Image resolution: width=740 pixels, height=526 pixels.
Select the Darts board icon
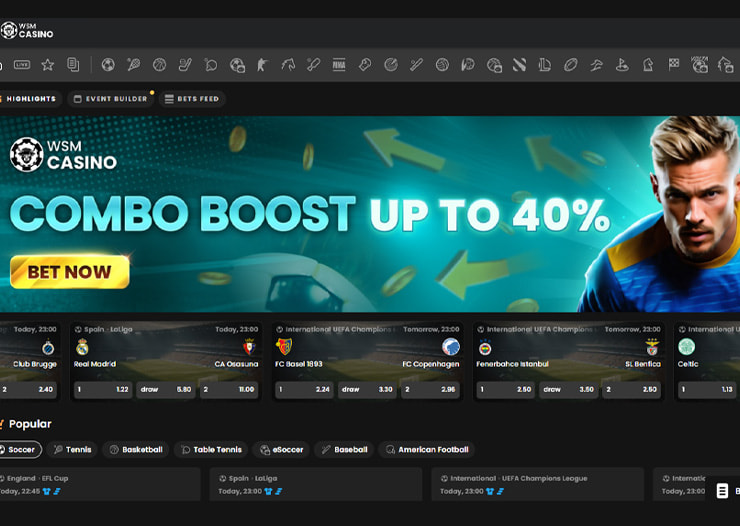click(391, 65)
